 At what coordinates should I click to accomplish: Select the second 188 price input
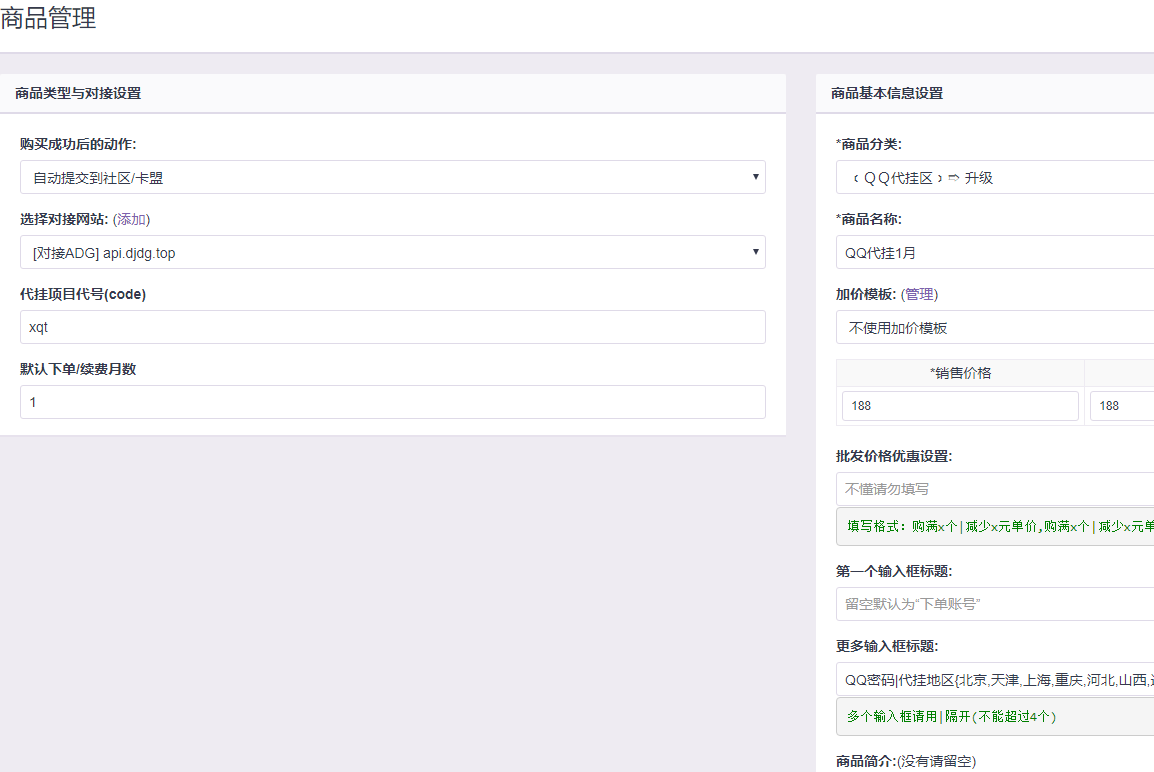pos(1121,406)
